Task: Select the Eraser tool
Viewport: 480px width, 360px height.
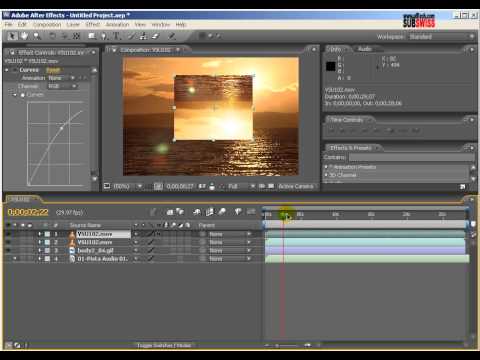Action: pos(156,36)
